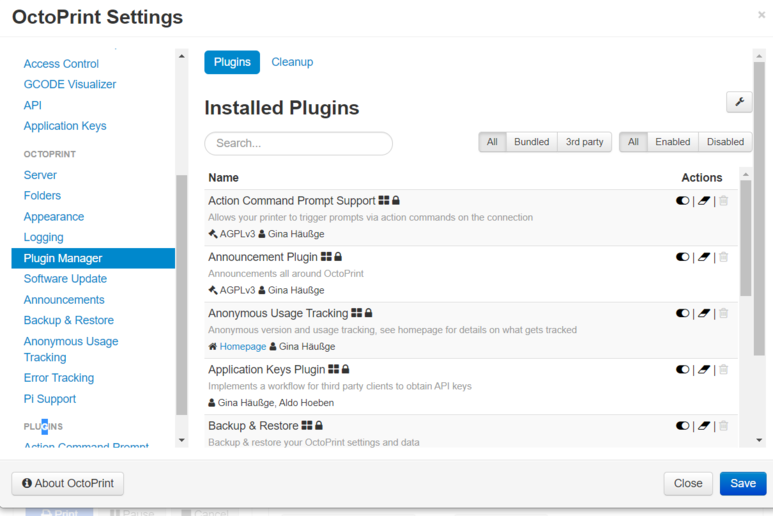Focus the plugin Search field

pyautogui.click(x=298, y=143)
